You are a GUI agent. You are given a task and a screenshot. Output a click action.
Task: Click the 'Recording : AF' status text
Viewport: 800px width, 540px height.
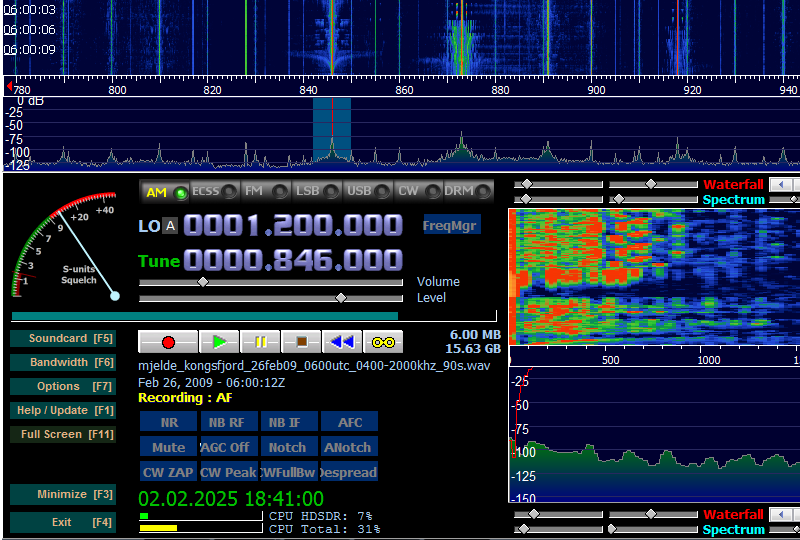tap(185, 398)
